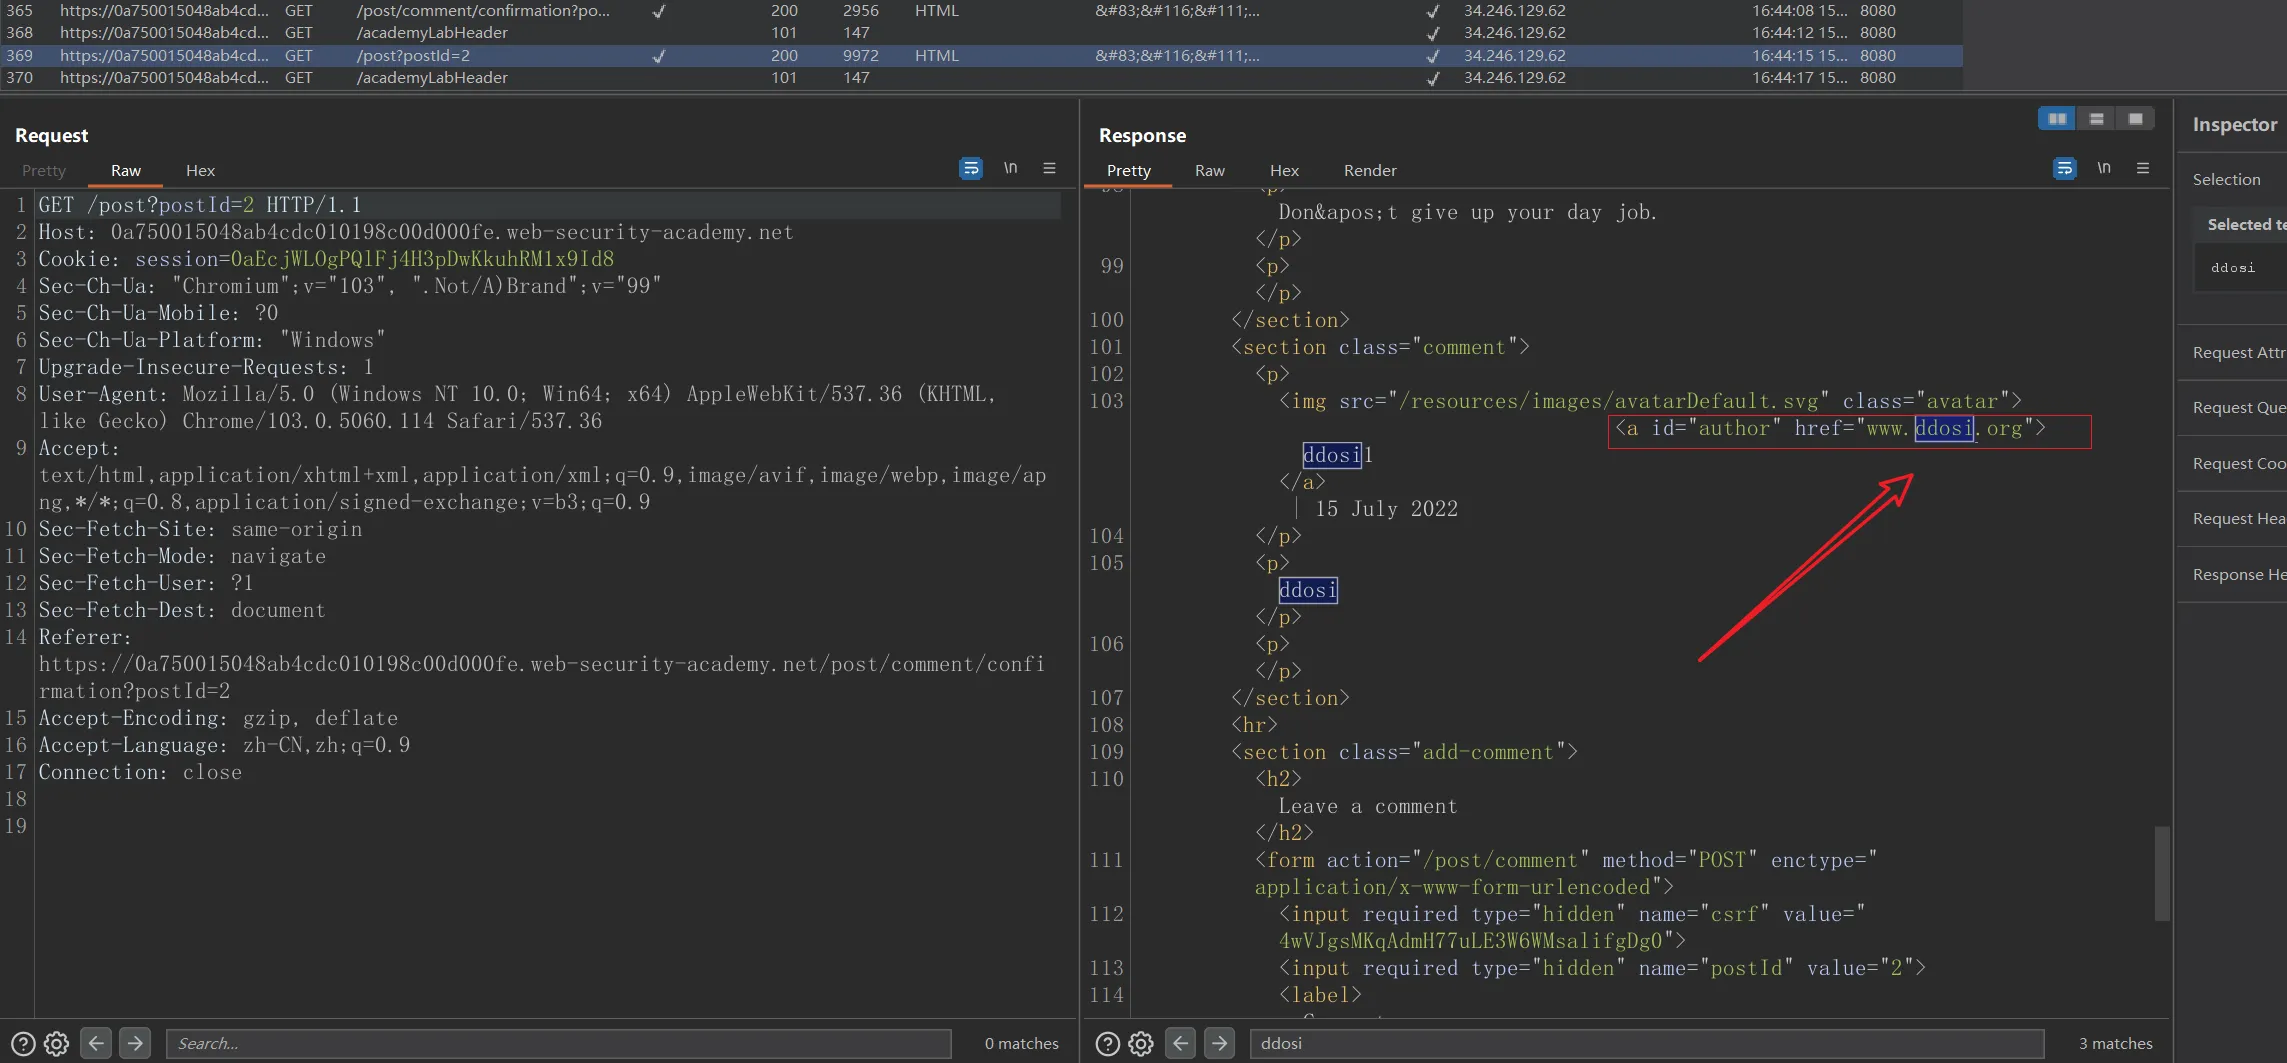Open Request search settings gear
This screenshot has width=2287, height=1063.
57,1043
